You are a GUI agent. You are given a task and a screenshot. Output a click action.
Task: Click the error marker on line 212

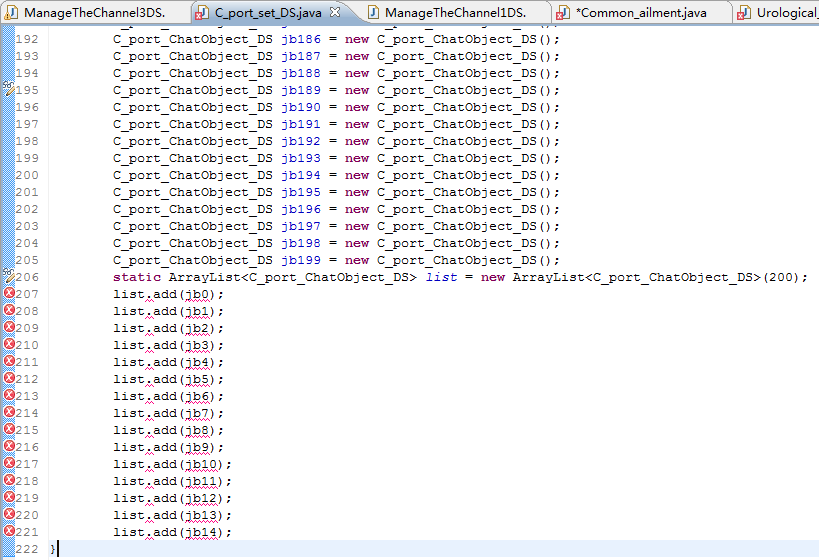pos(9,378)
